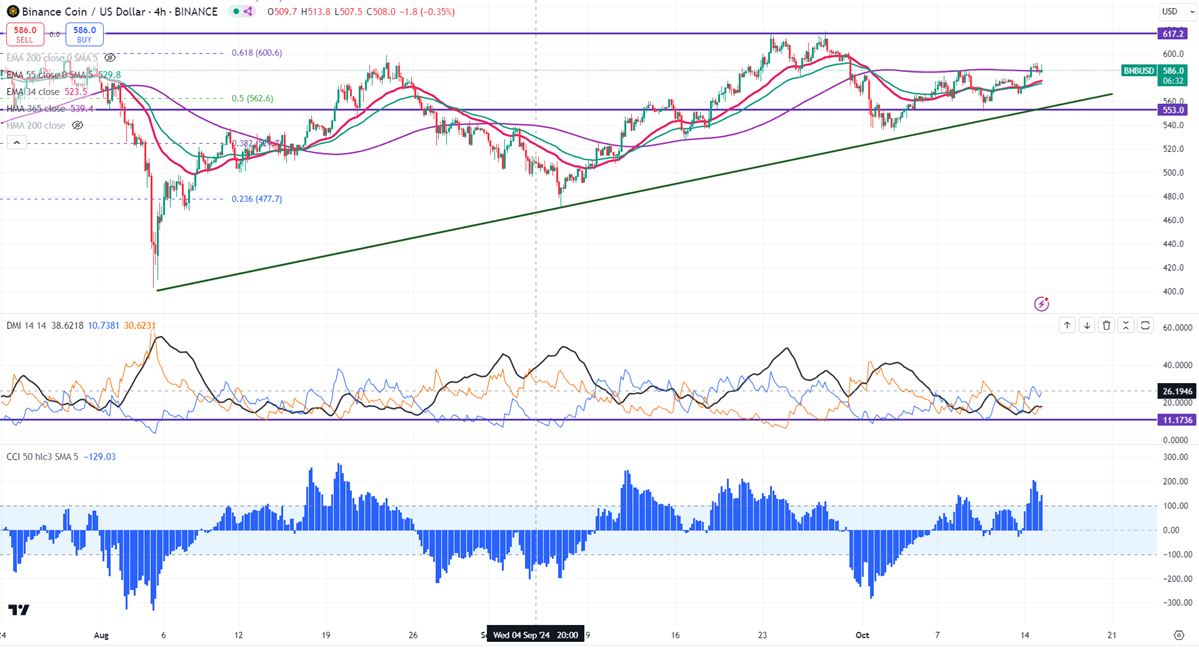Select the EMA 34 close indicator legend
This screenshot has width=1199, height=648.
coord(47,91)
